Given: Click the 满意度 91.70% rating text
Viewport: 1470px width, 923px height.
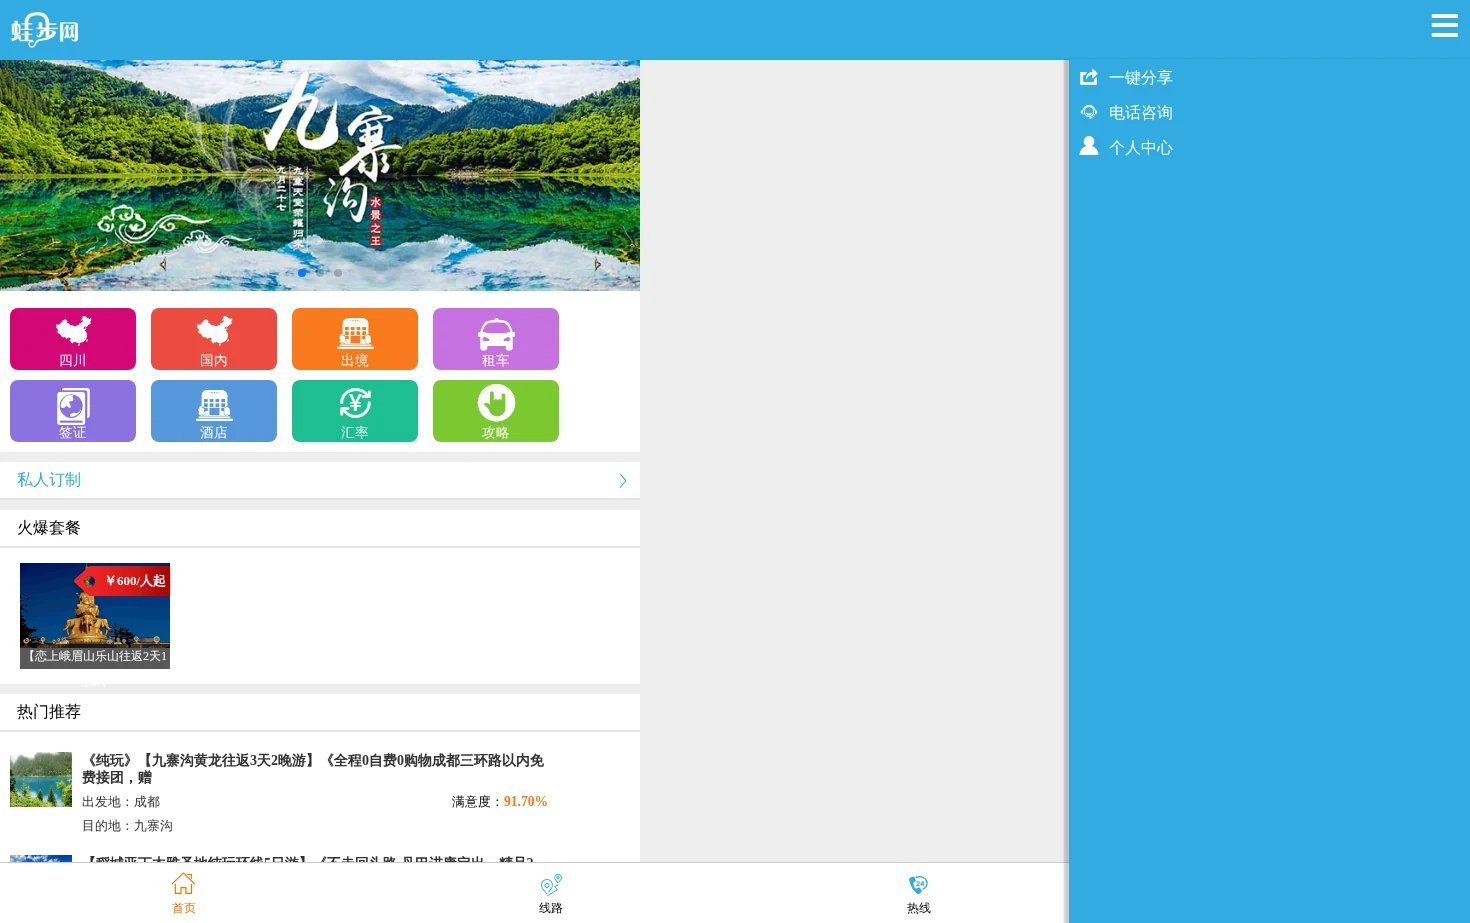Looking at the screenshot, I should [x=499, y=802].
